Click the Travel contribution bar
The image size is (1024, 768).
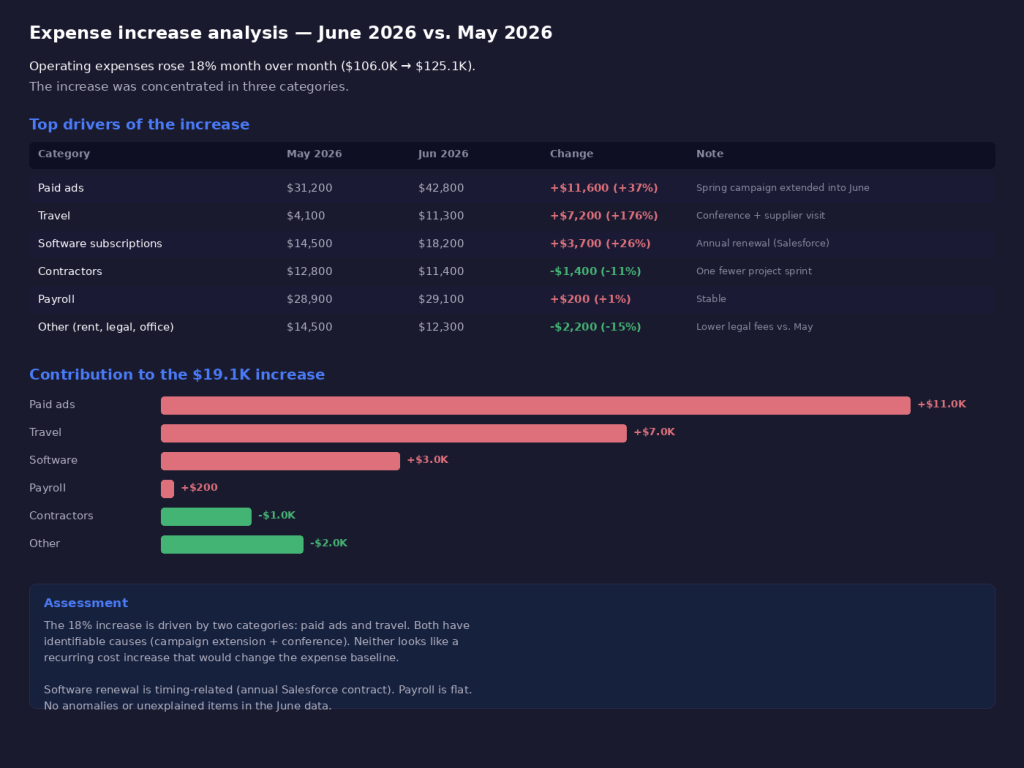[394, 433]
